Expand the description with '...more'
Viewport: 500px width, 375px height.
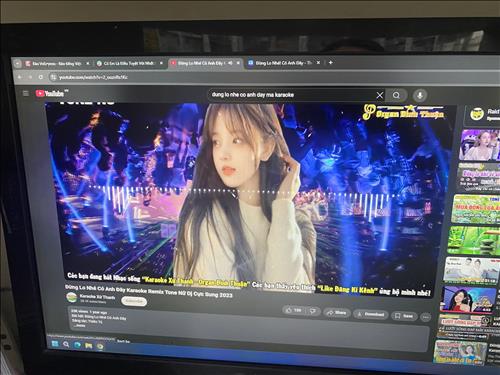80,325
